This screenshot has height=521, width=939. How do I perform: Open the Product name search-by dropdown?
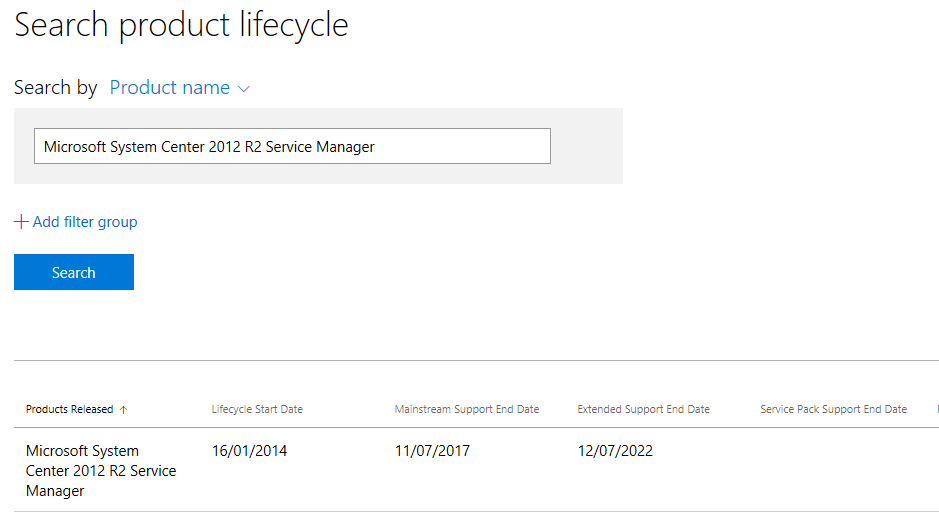(x=179, y=87)
